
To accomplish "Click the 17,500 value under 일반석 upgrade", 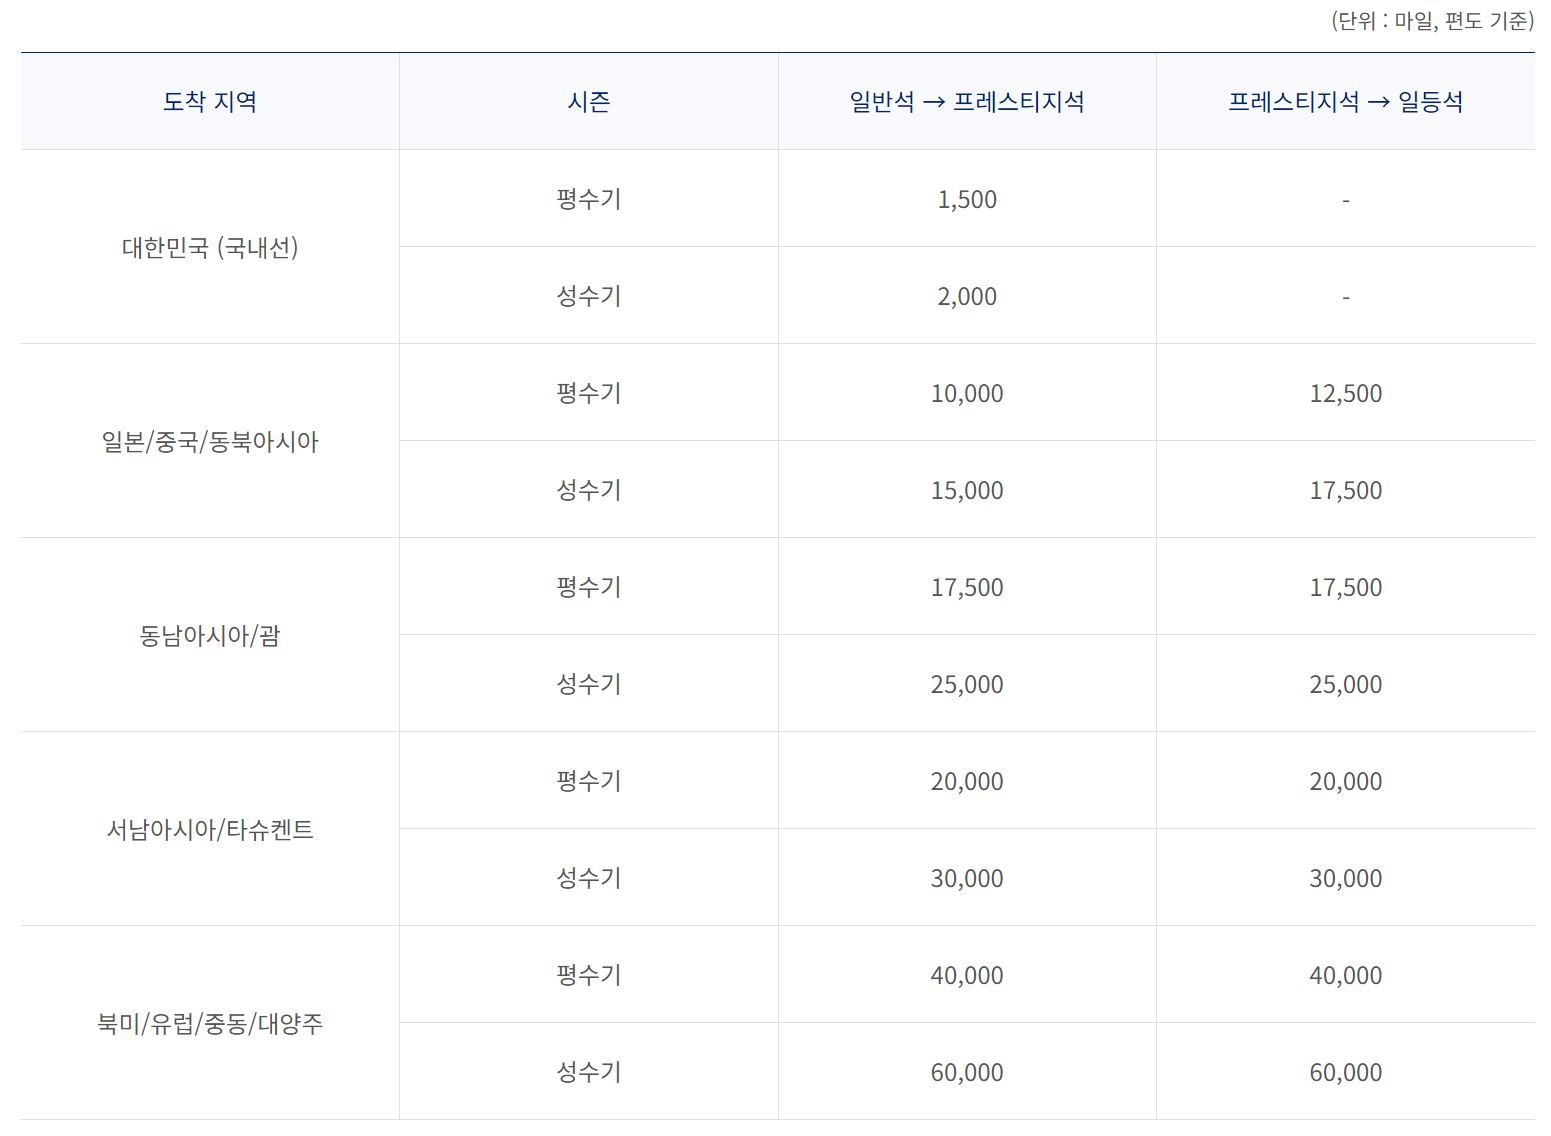I will [967, 588].
